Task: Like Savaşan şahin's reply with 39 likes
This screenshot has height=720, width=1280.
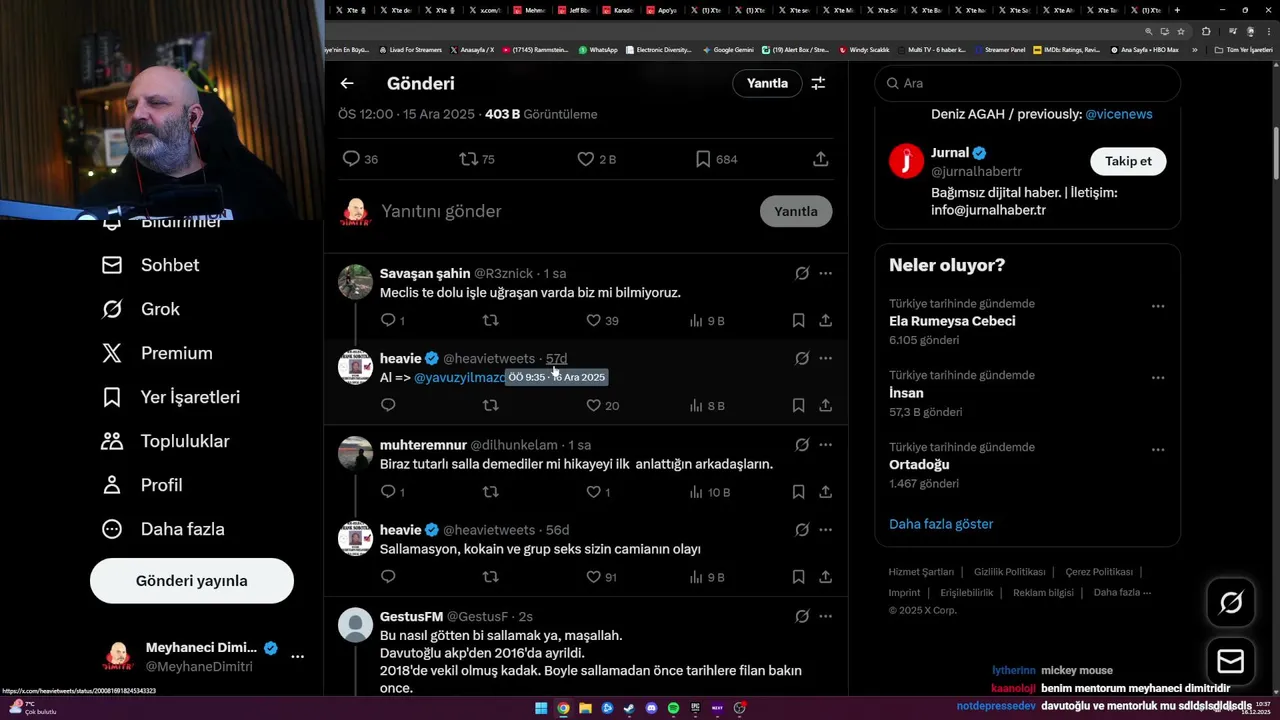Action: (593, 320)
